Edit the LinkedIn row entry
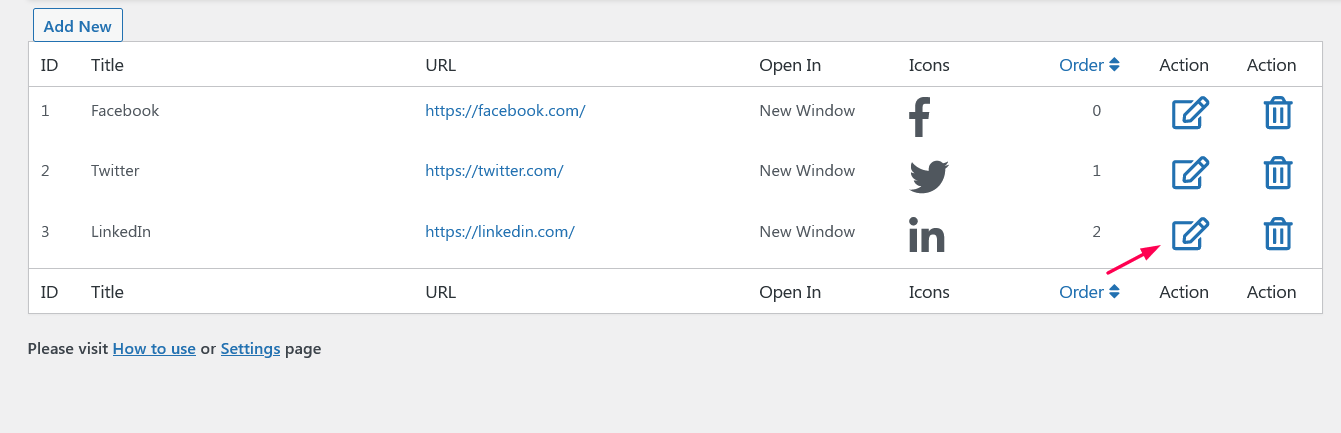Image resolution: width=1341 pixels, height=433 pixels. click(x=1191, y=234)
